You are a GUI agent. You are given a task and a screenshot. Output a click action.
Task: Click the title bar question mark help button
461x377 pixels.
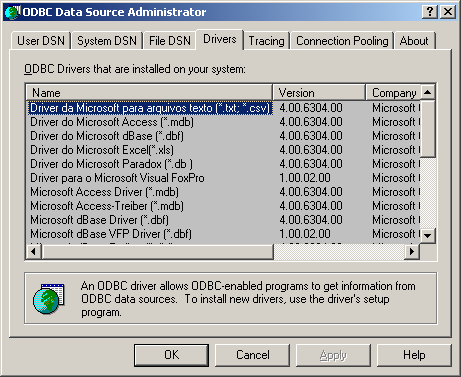point(430,12)
